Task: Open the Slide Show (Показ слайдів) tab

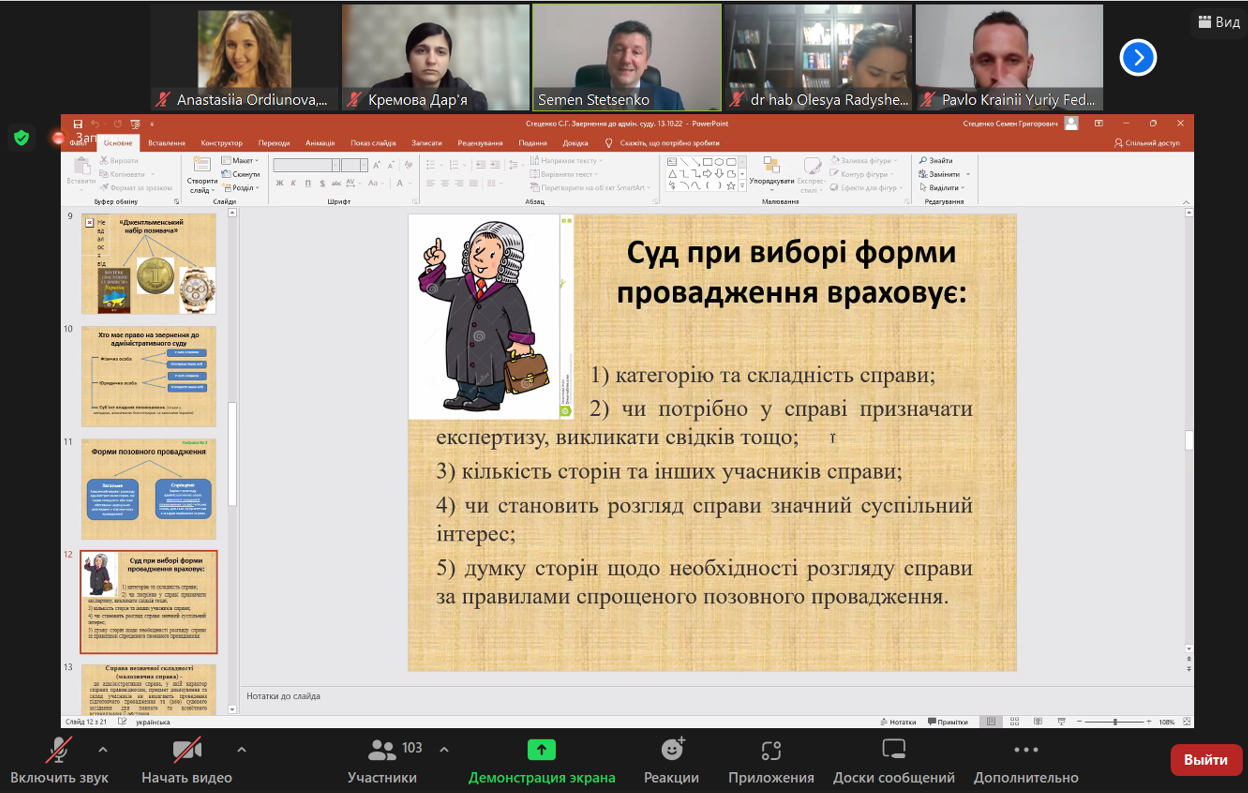Action: click(373, 143)
